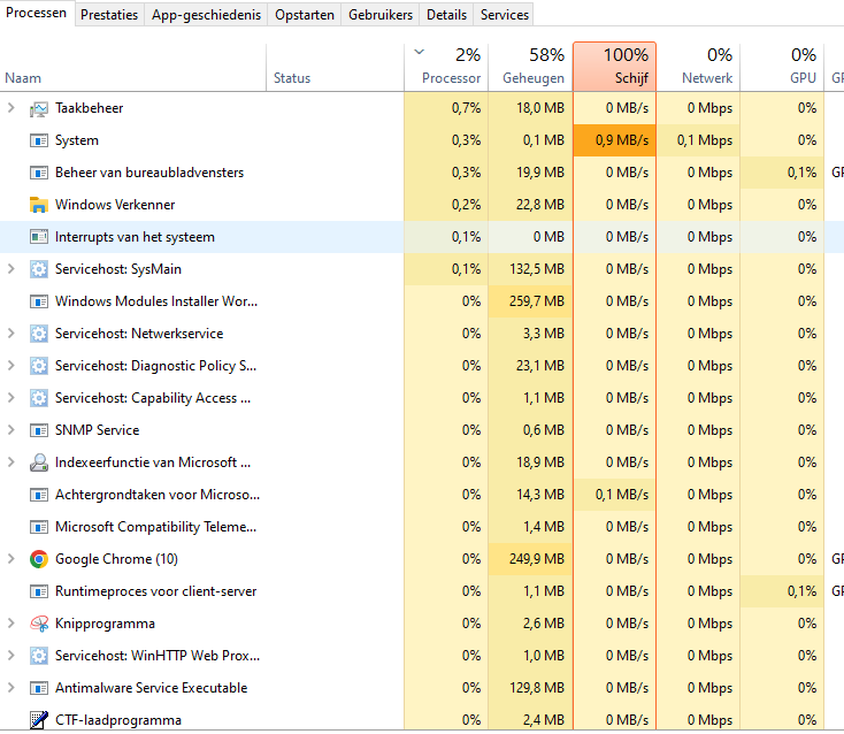
Task: Click the Servicehost: SysMain gear icon
Action: pyautogui.click(x=39, y=269)
